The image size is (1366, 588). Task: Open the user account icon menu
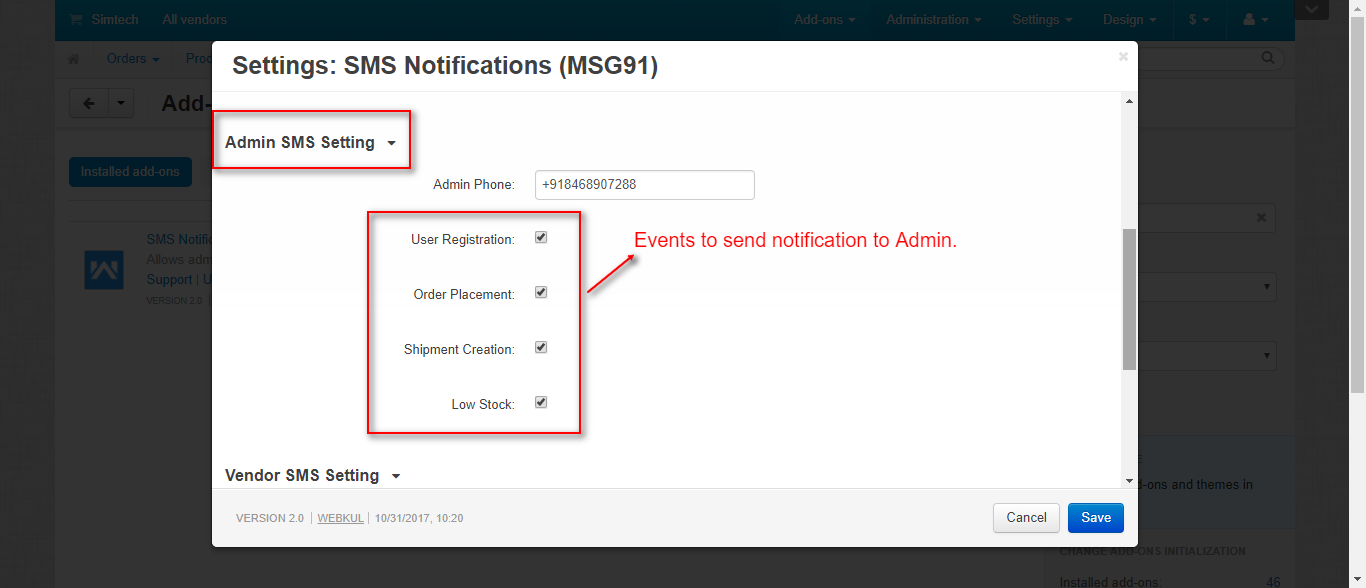click(x=1255, y=20)
